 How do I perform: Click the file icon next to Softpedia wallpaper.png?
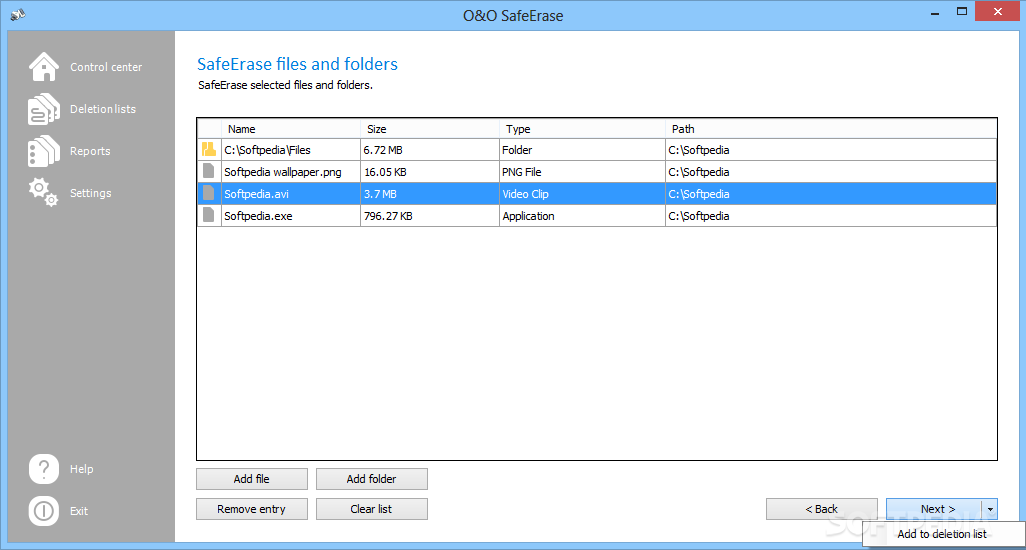click(x=209, y=171)
